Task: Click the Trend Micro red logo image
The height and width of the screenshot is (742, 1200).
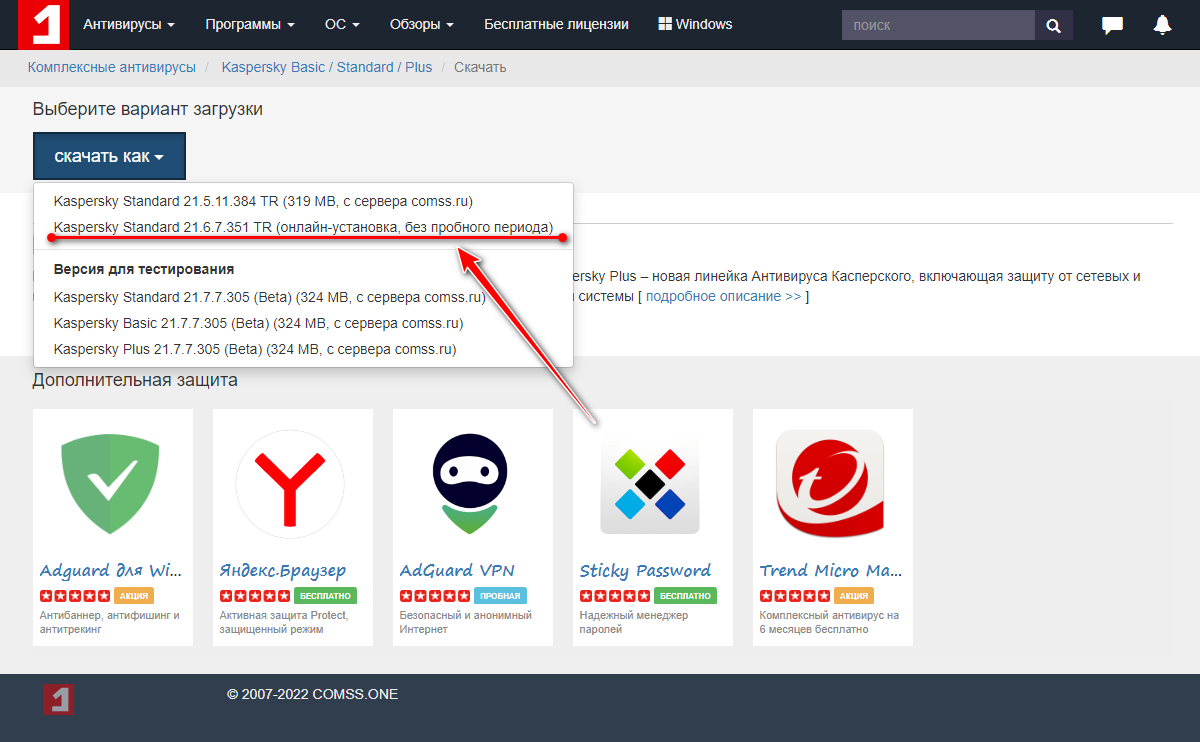Action: (830, 484)
